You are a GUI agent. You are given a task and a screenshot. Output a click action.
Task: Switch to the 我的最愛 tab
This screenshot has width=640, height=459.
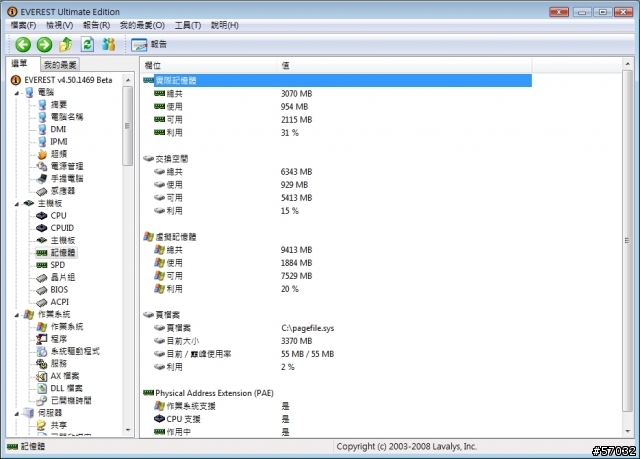[x=60, y=64]
